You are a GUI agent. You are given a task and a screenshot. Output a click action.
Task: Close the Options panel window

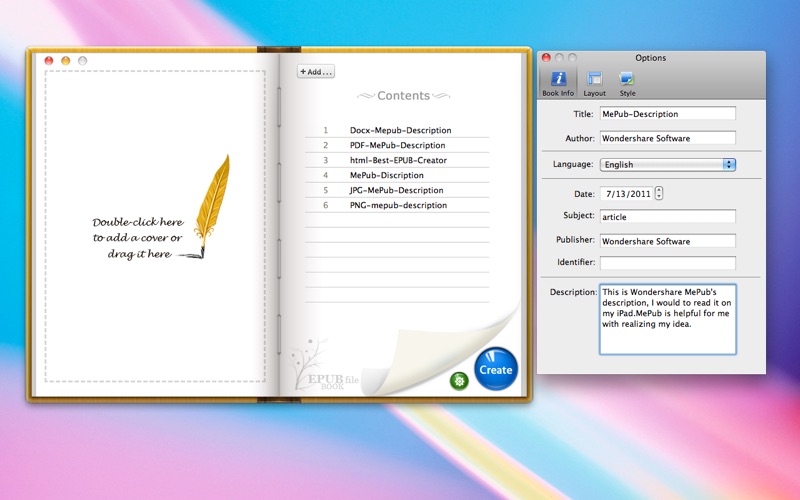[546, 58]
